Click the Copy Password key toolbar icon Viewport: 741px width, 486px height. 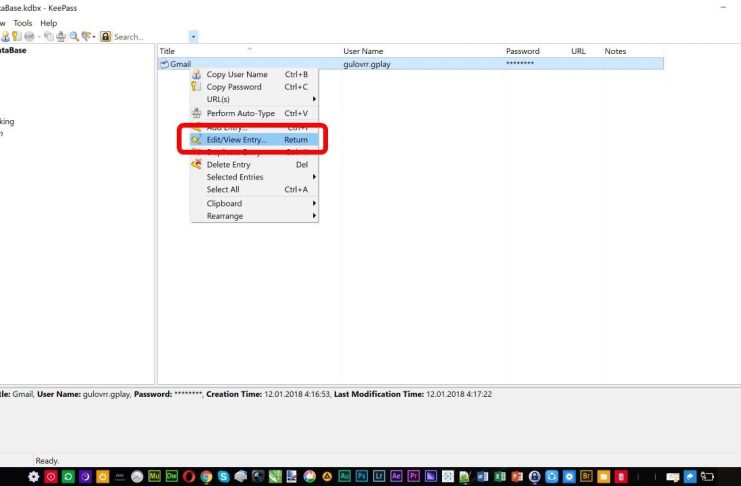(16, 36)
